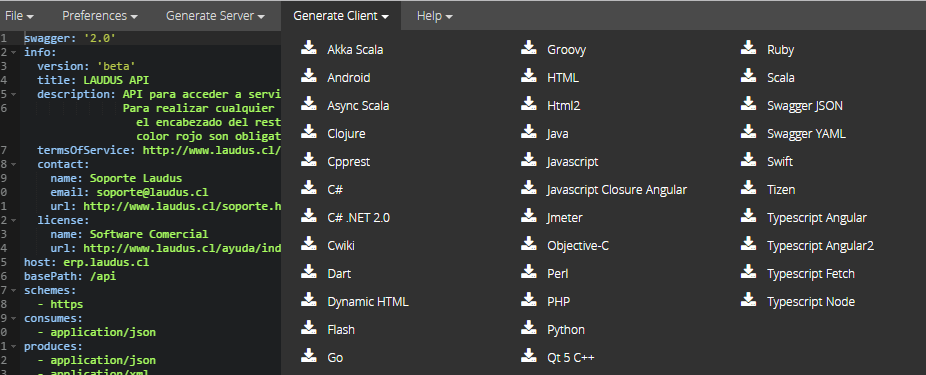
Task: Click the termsOfService URL line
Action: [x=158, y=151]
